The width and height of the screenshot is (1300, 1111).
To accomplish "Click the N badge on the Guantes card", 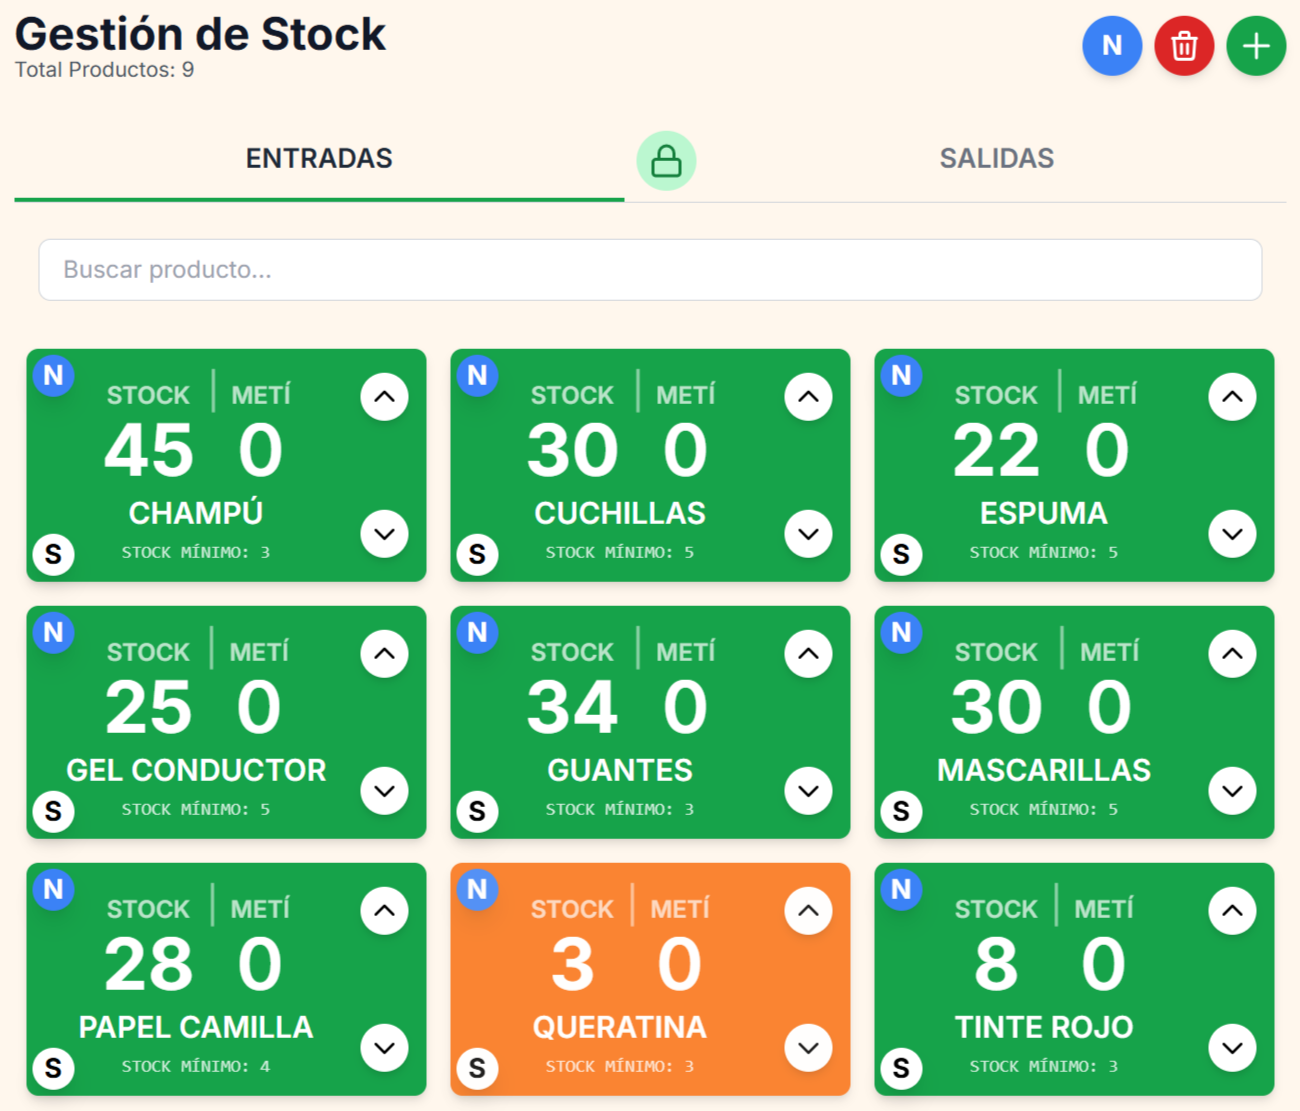I will pos(478,633).
